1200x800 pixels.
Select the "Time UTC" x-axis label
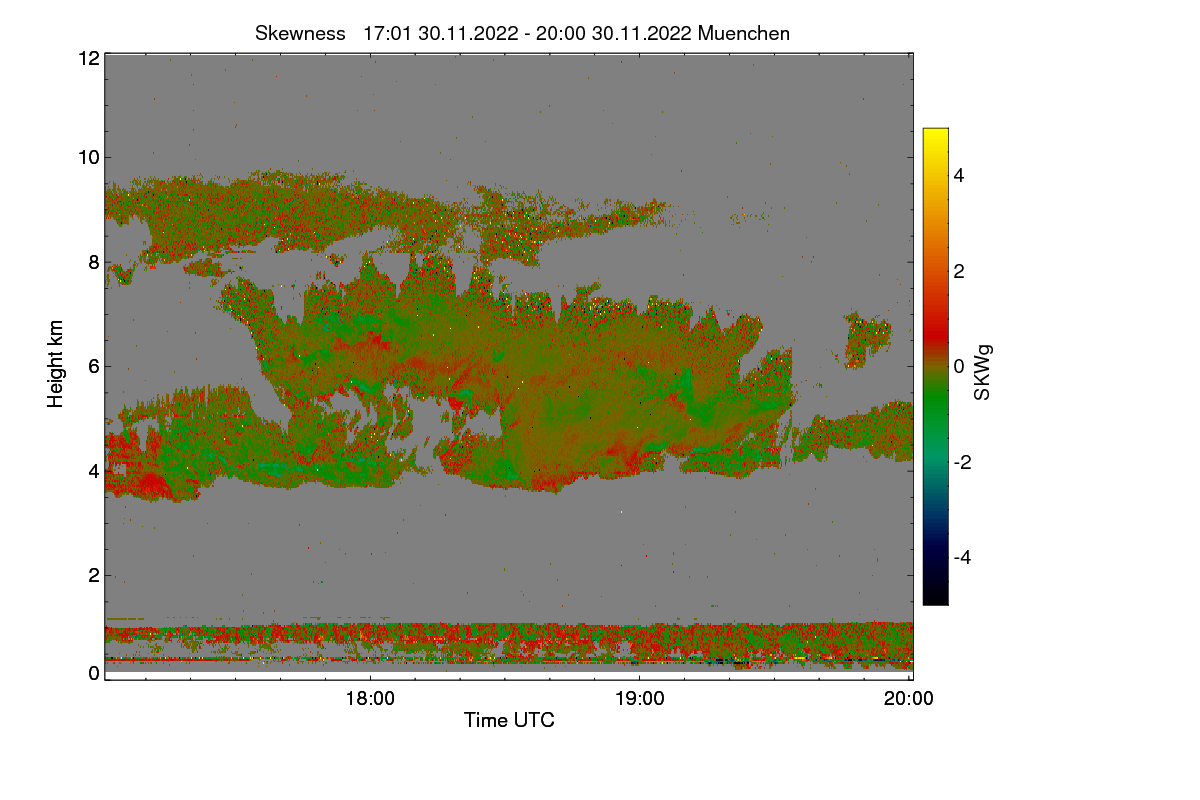509,720
